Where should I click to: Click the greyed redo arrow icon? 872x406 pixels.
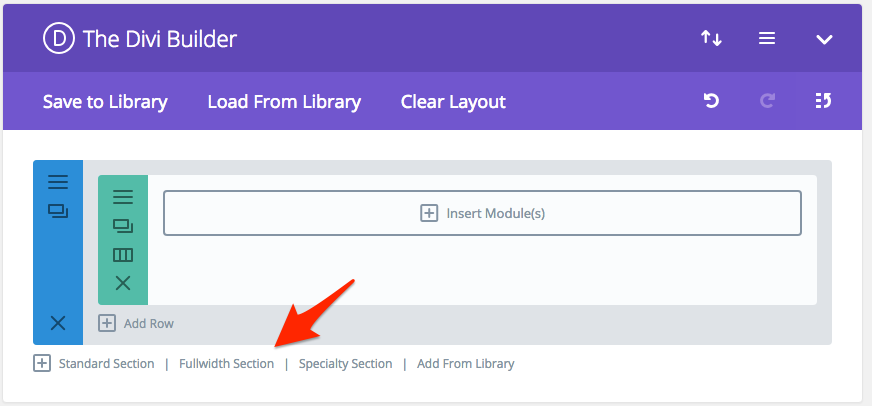pos(767,101)
